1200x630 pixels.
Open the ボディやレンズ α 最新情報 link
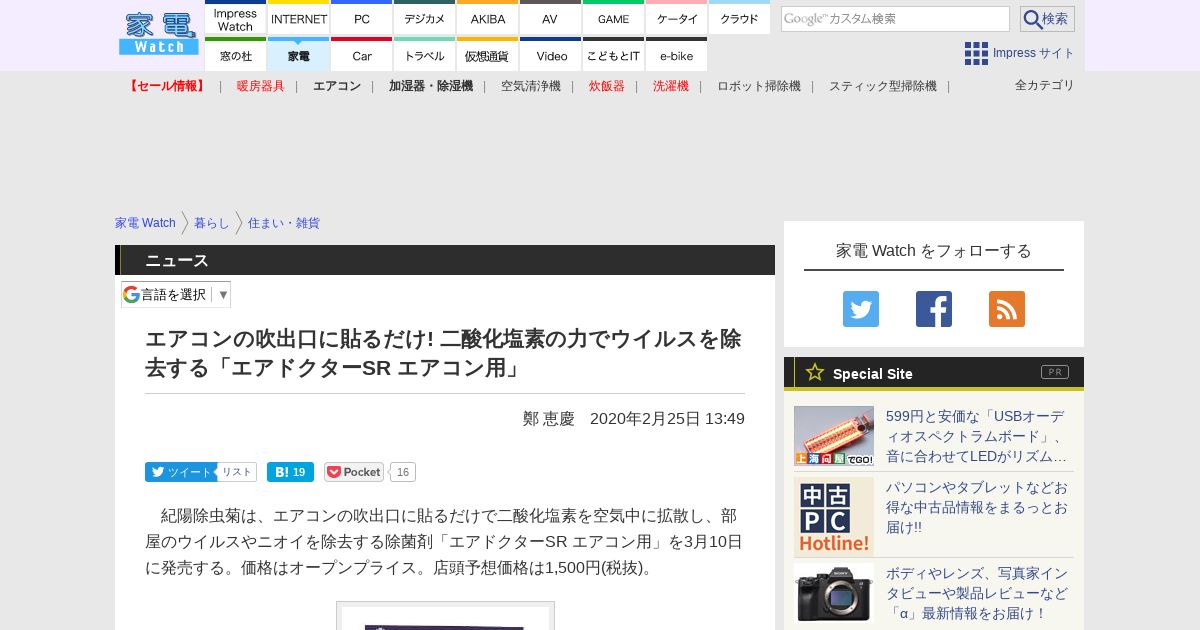click(x=977, y=593)
